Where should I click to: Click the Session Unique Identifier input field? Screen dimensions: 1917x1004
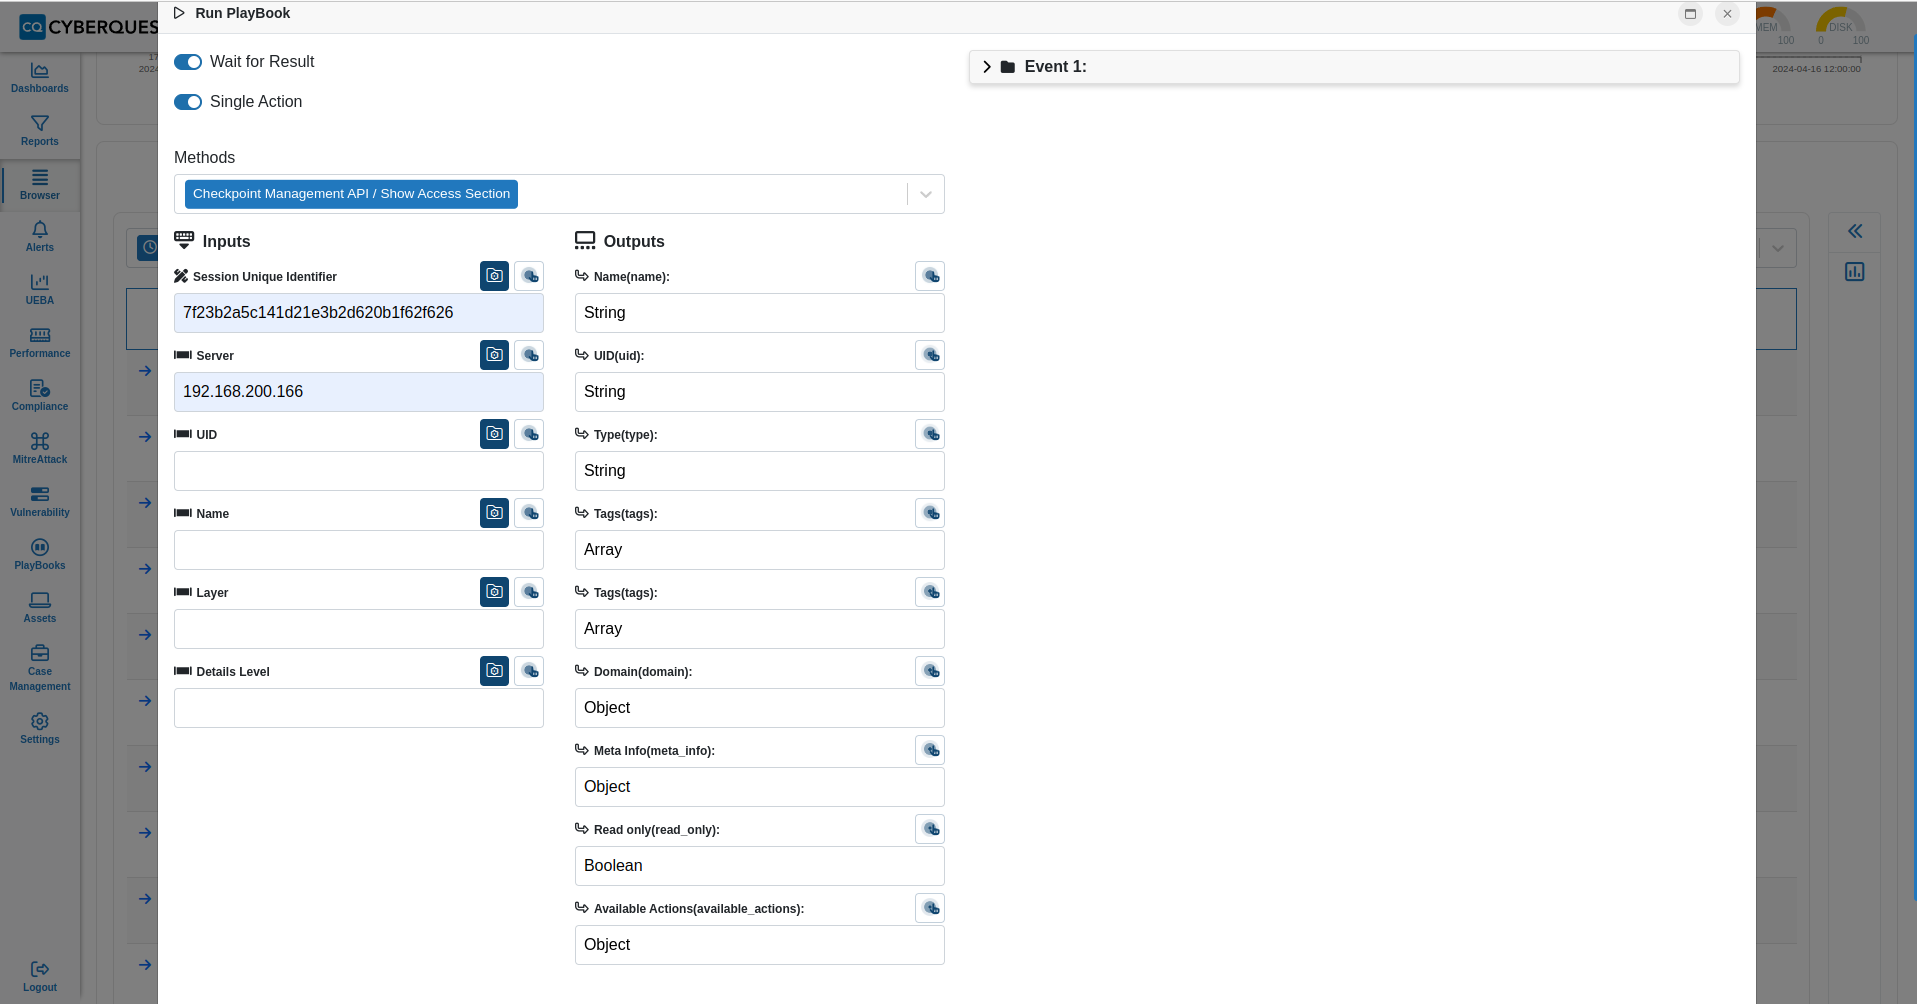(359, 313)
